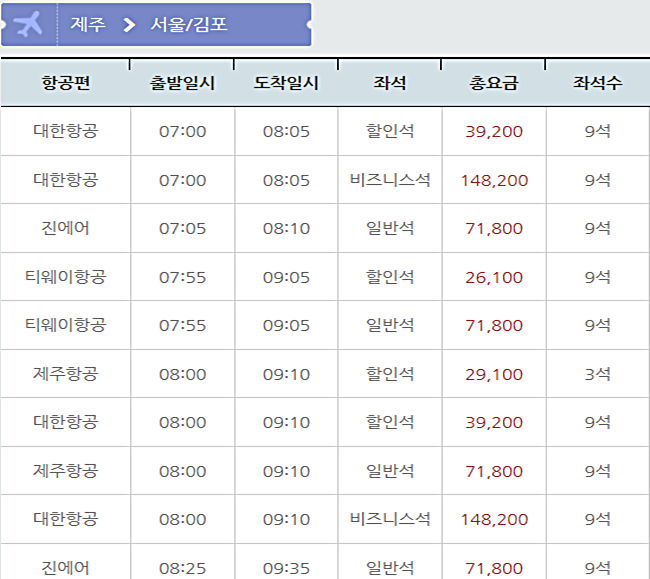Select 대한항공 in the 07:00 할인석 row

[65, 131]
